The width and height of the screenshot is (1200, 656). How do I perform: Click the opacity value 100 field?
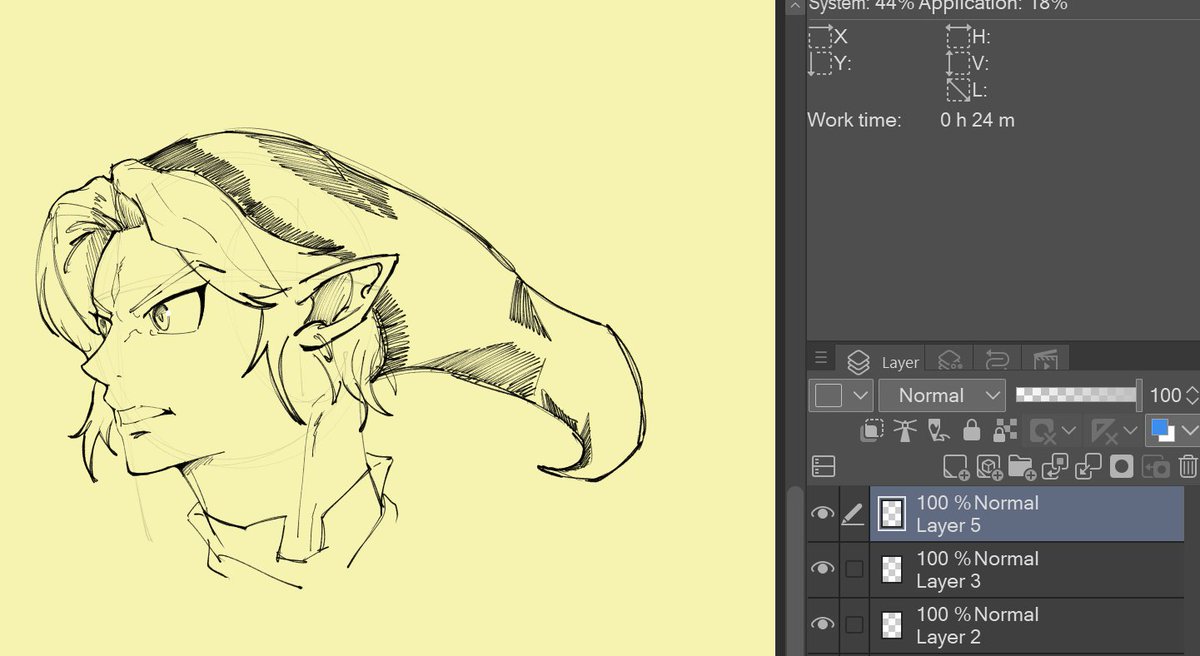click(1165, 396)
